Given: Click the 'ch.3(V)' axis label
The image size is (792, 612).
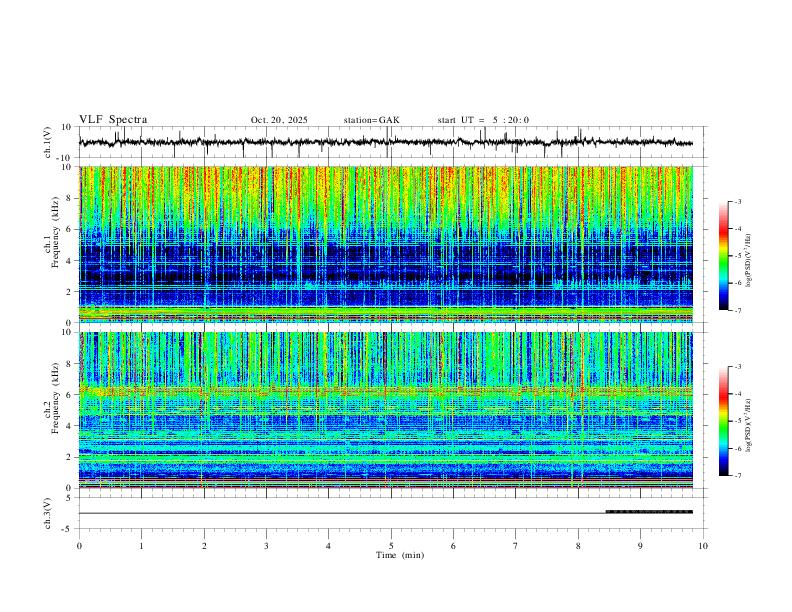Looking at the screenshot, I should tap(48, 513).
